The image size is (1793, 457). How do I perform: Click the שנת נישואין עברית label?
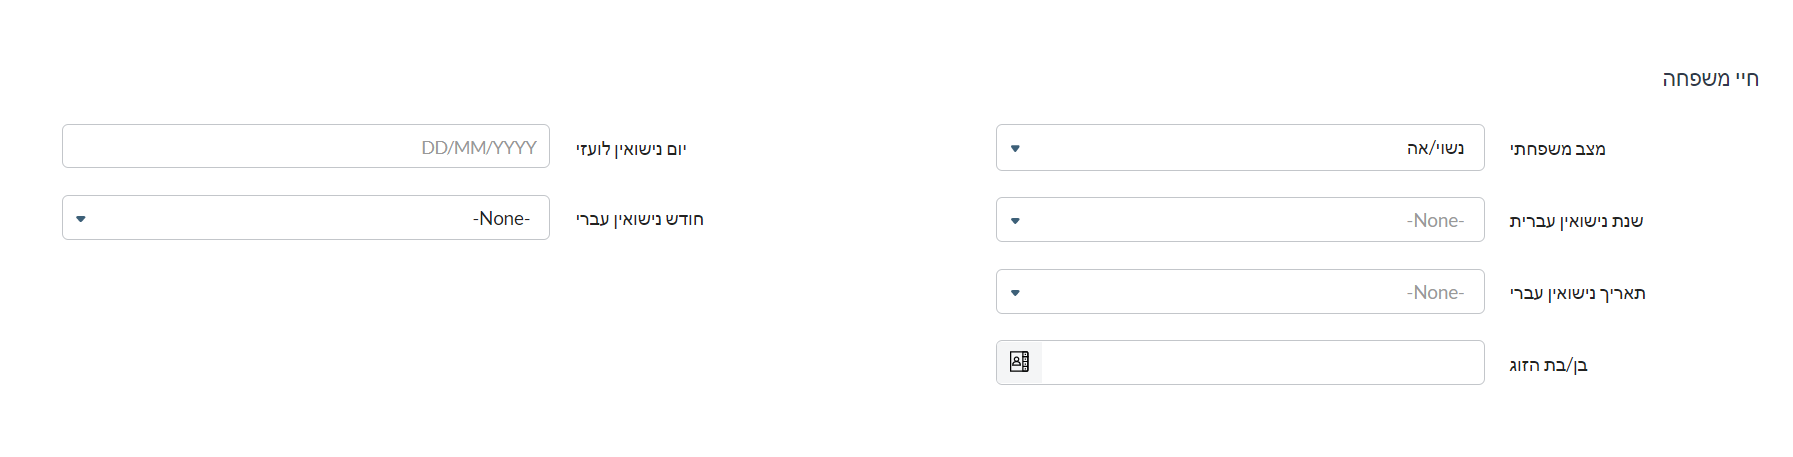[1576, 221]
